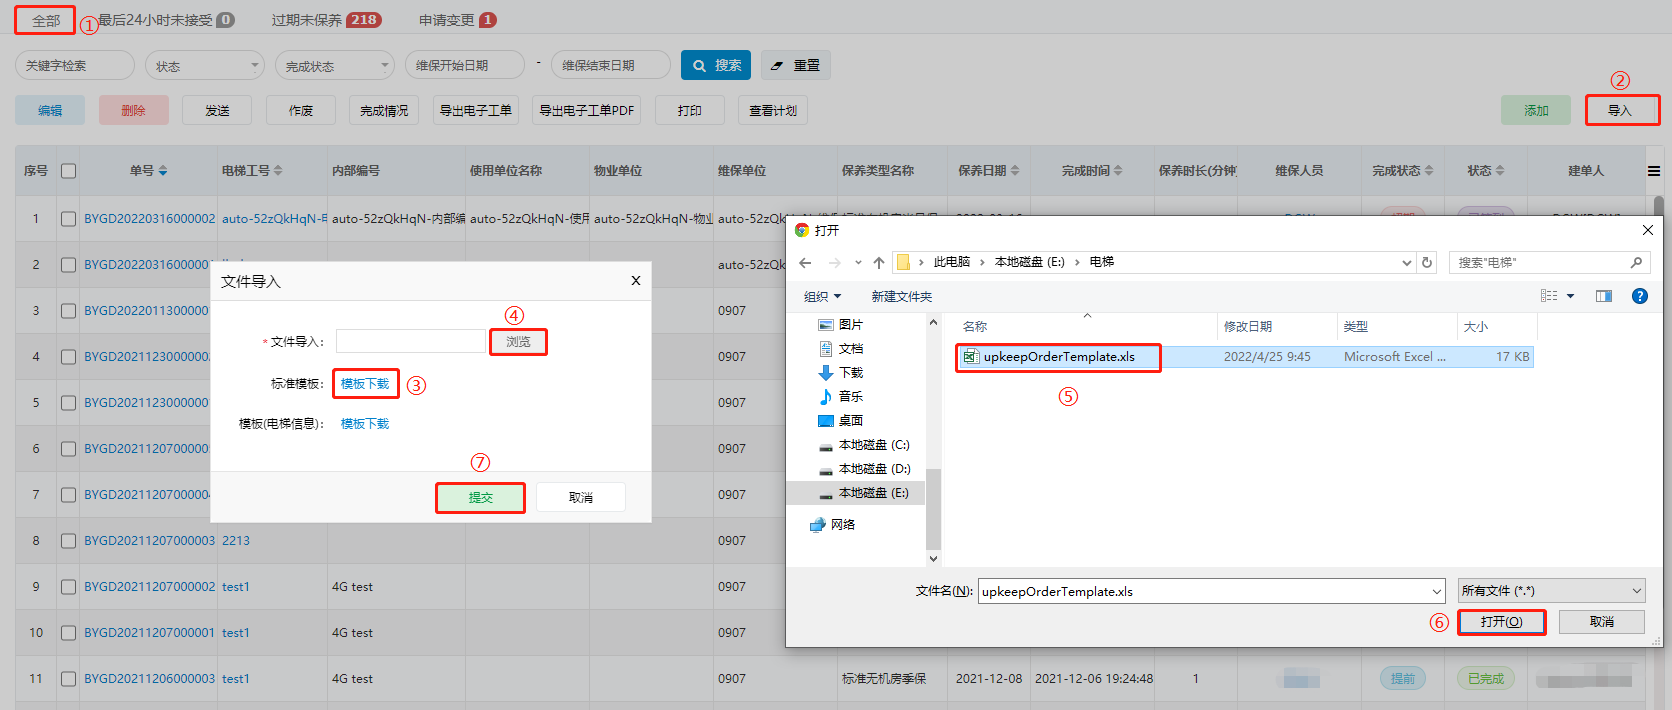The image size is (1672, 710).
Task: Click the 提交 submit button
Action: click(x=480, y=497)
